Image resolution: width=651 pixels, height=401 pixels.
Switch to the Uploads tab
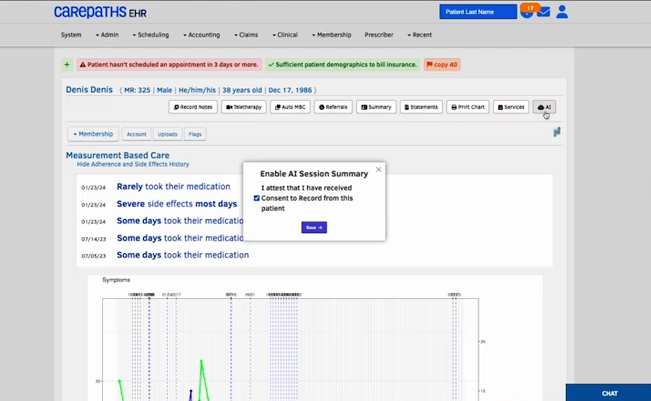pyautogui.click(x=167, y=134)
